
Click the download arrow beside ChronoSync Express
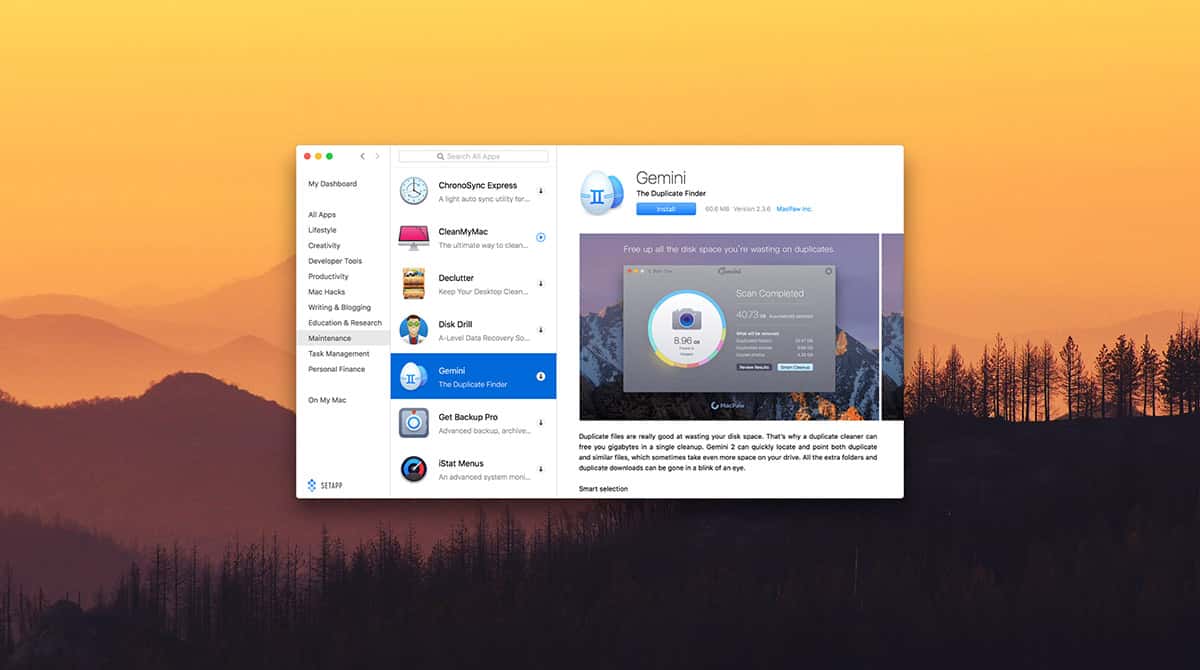(541, 191)
